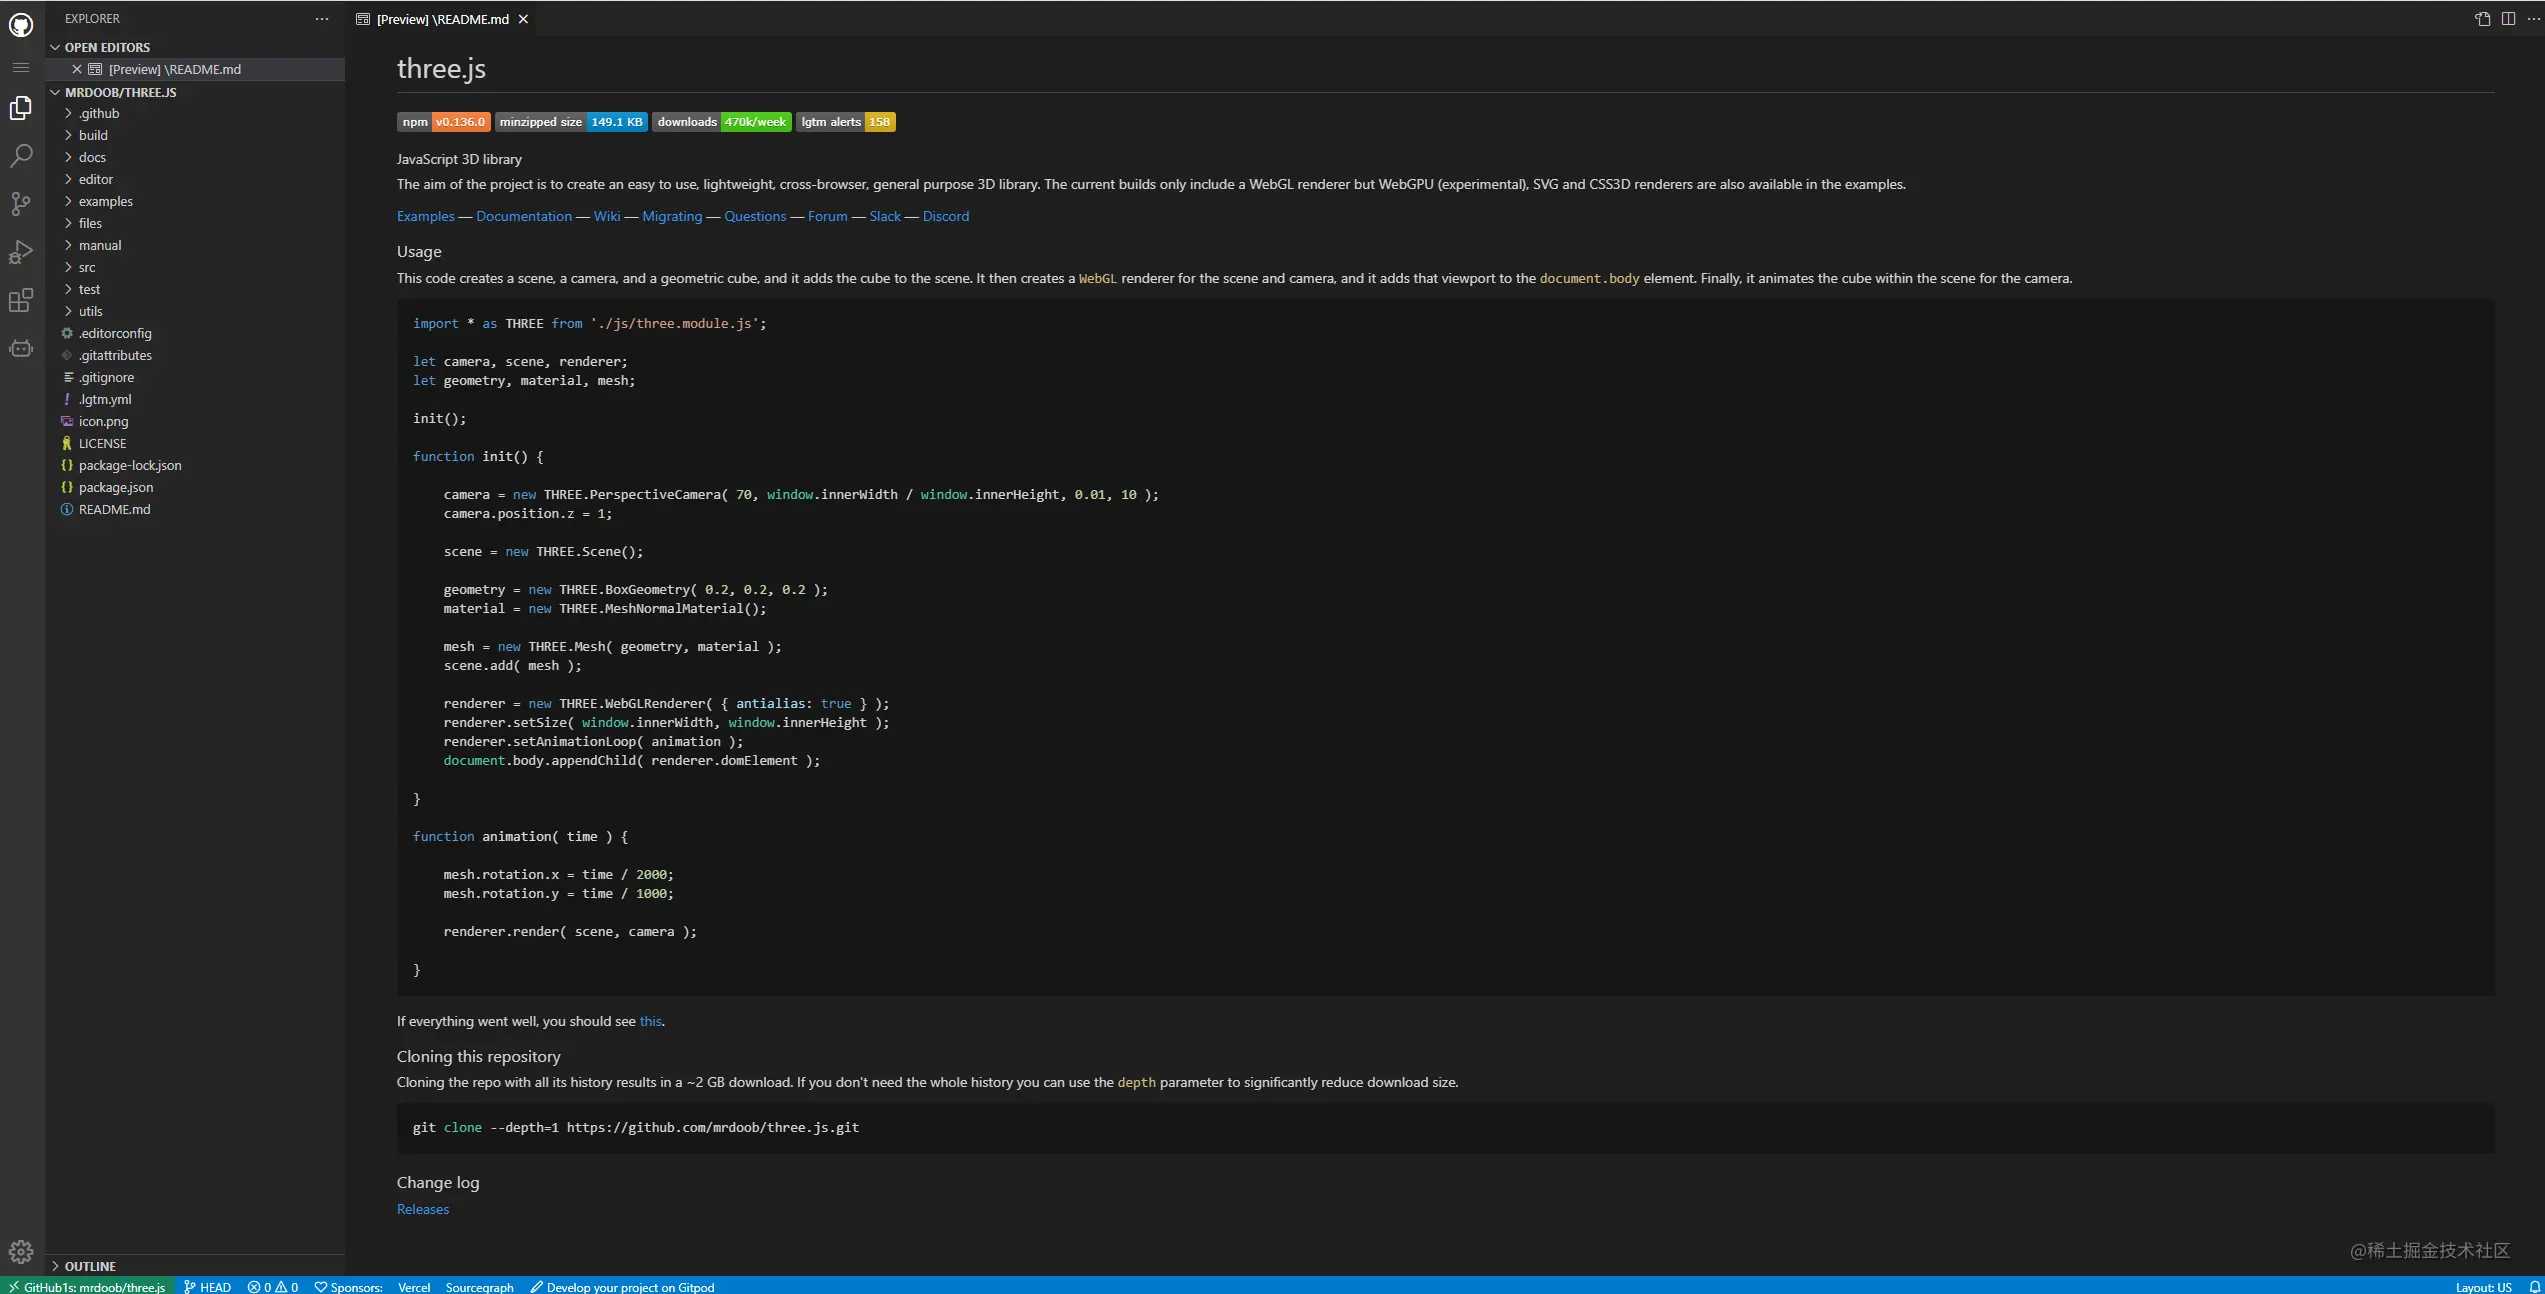Open the Manage settings gear
Viewport: 2545px width, 1294px height.
(x=21, y=1251)
